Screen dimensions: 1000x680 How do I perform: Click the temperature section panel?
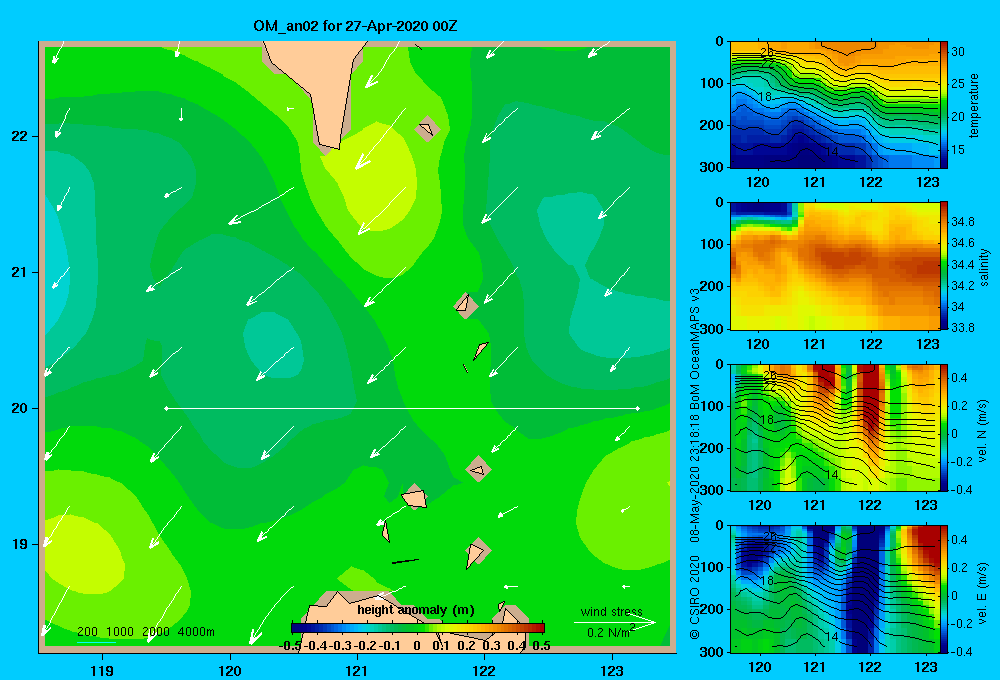tap(834, 105)
